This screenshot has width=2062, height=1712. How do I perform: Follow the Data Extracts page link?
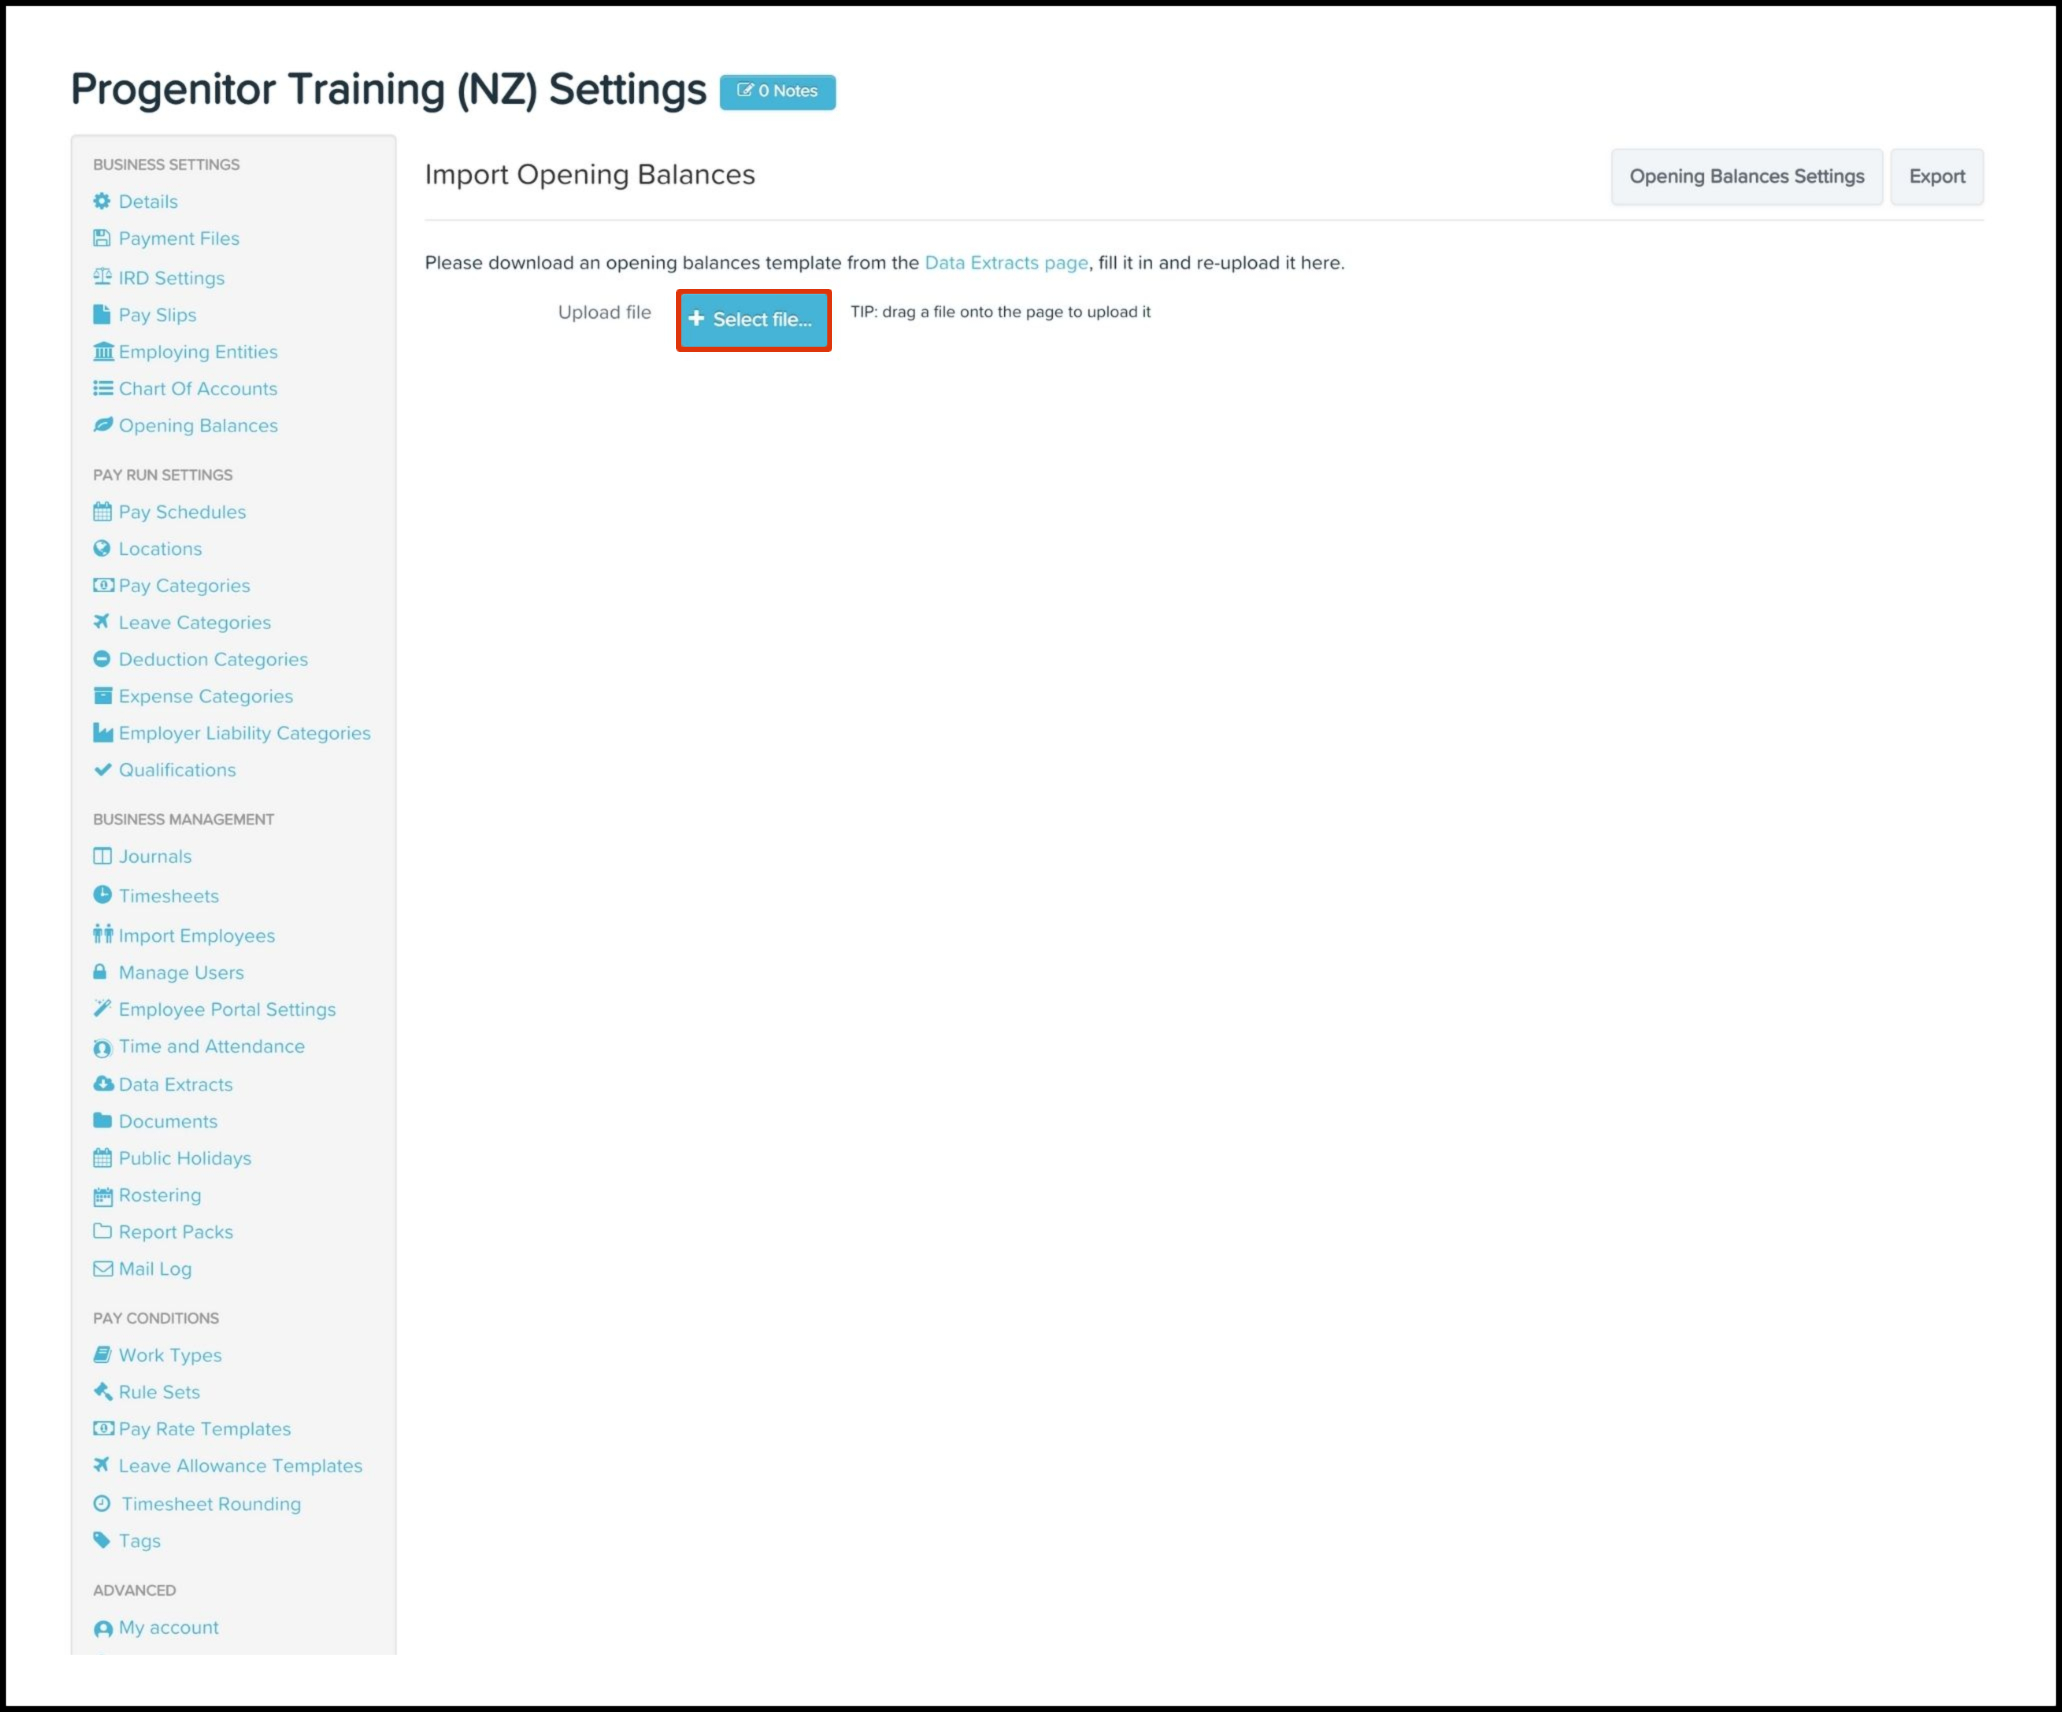click(x=1005, y=262)
